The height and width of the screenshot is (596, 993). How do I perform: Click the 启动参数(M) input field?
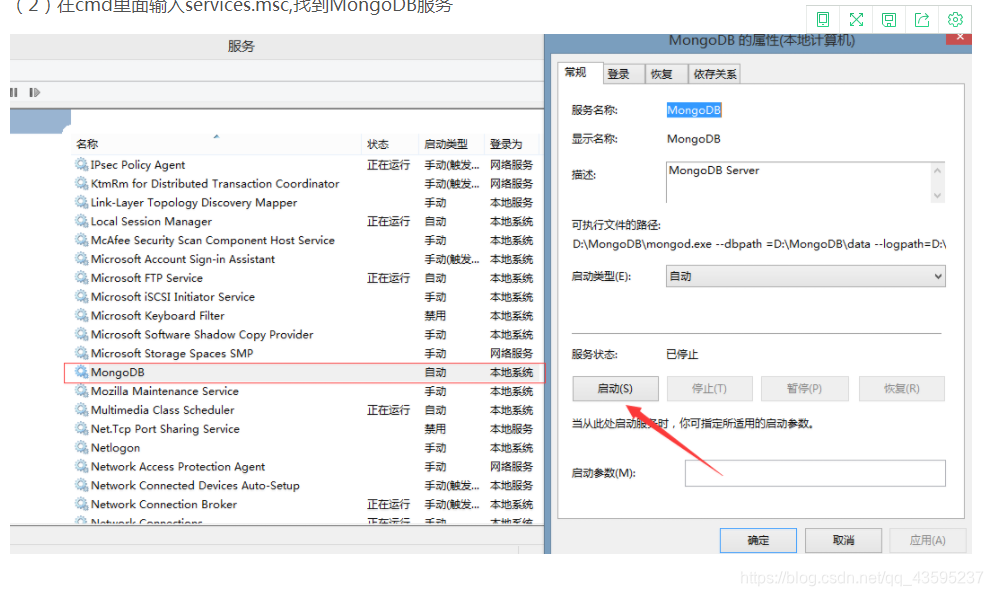[815, 473]
